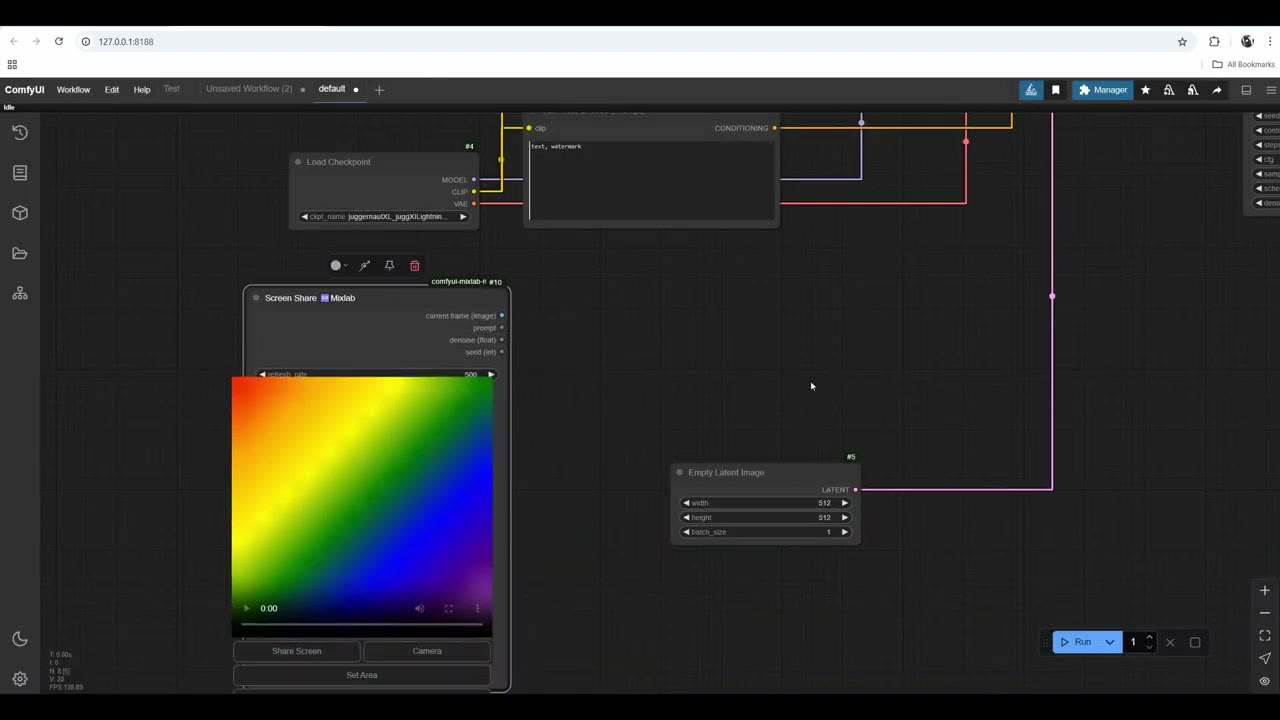Open the workflows folder icon in sidebar
Viewport: 1280px width, 720px height.
click(x=20, y=253)
